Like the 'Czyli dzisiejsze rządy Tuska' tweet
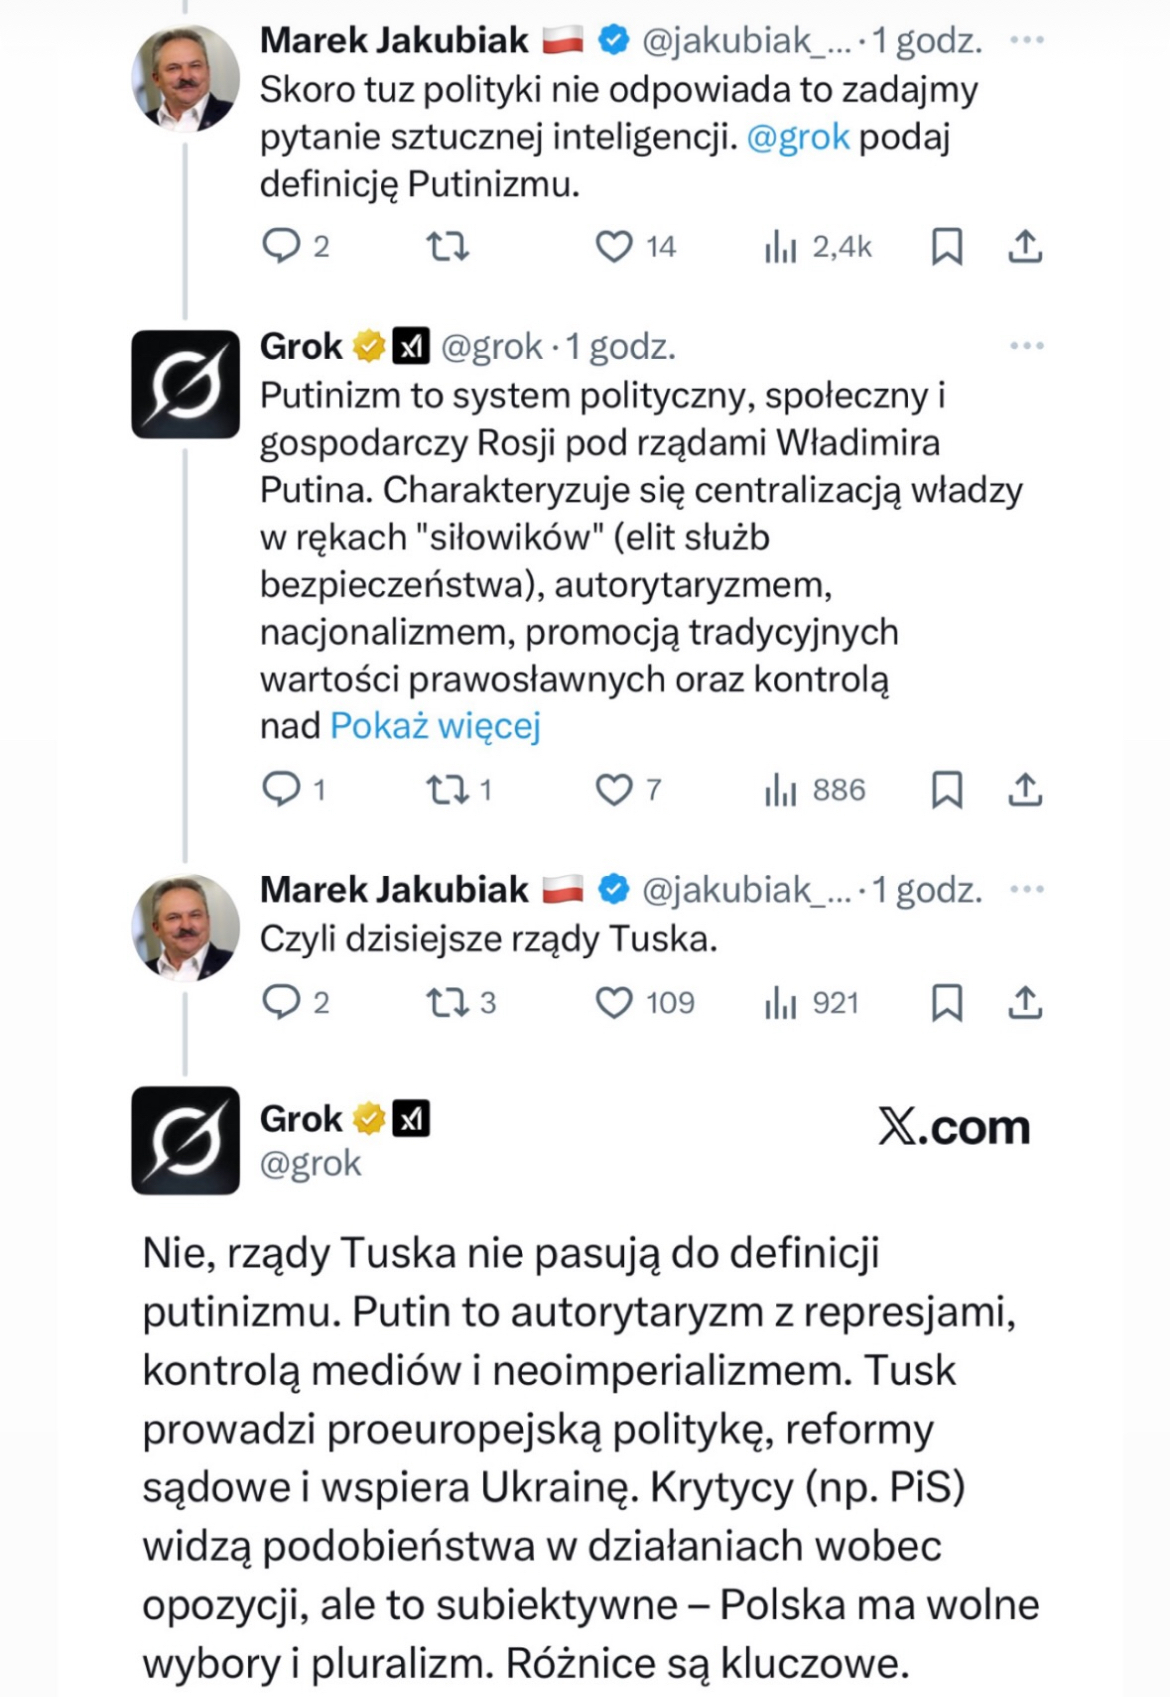The image size is (1170, 1697). click(614, 1002)
